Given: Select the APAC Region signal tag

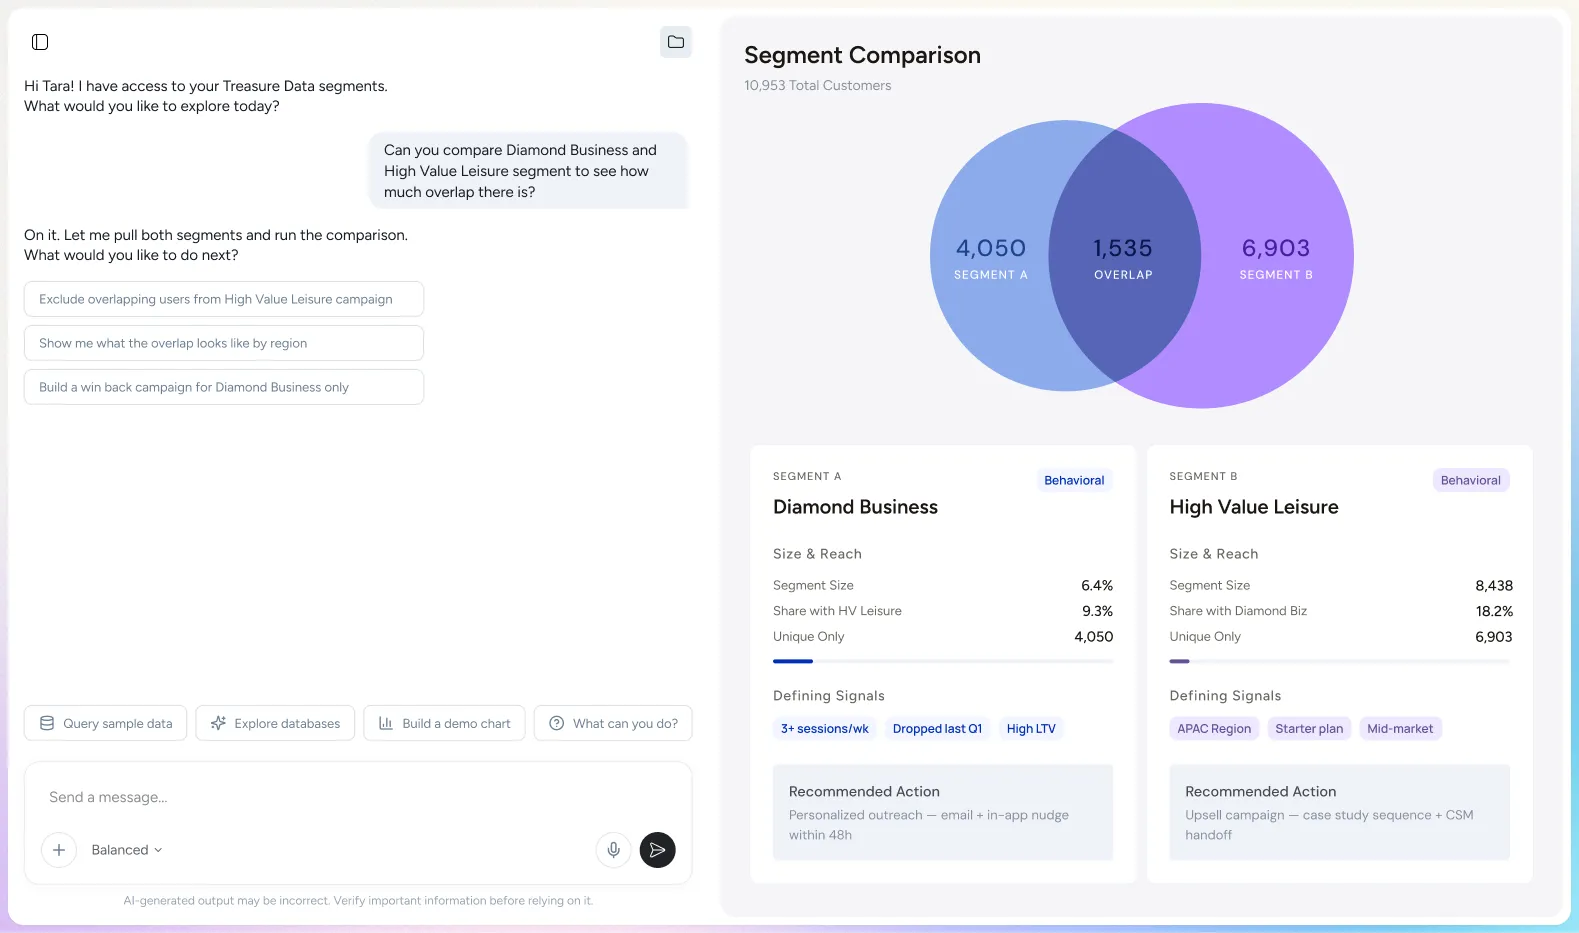Looking at the screenshot, I should pyautogui.click(x=1214, y=729).
